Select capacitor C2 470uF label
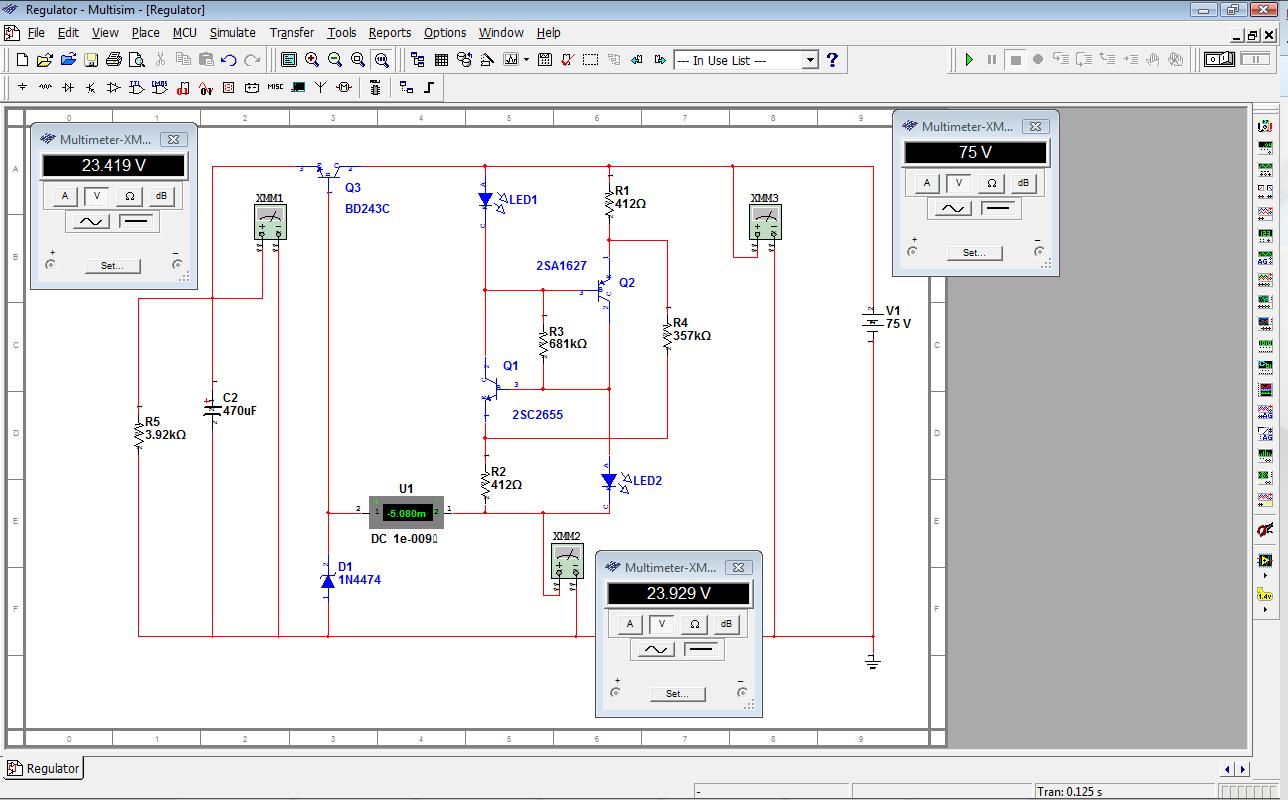The height and width of the screenshot is (800, 1288). 240,404
